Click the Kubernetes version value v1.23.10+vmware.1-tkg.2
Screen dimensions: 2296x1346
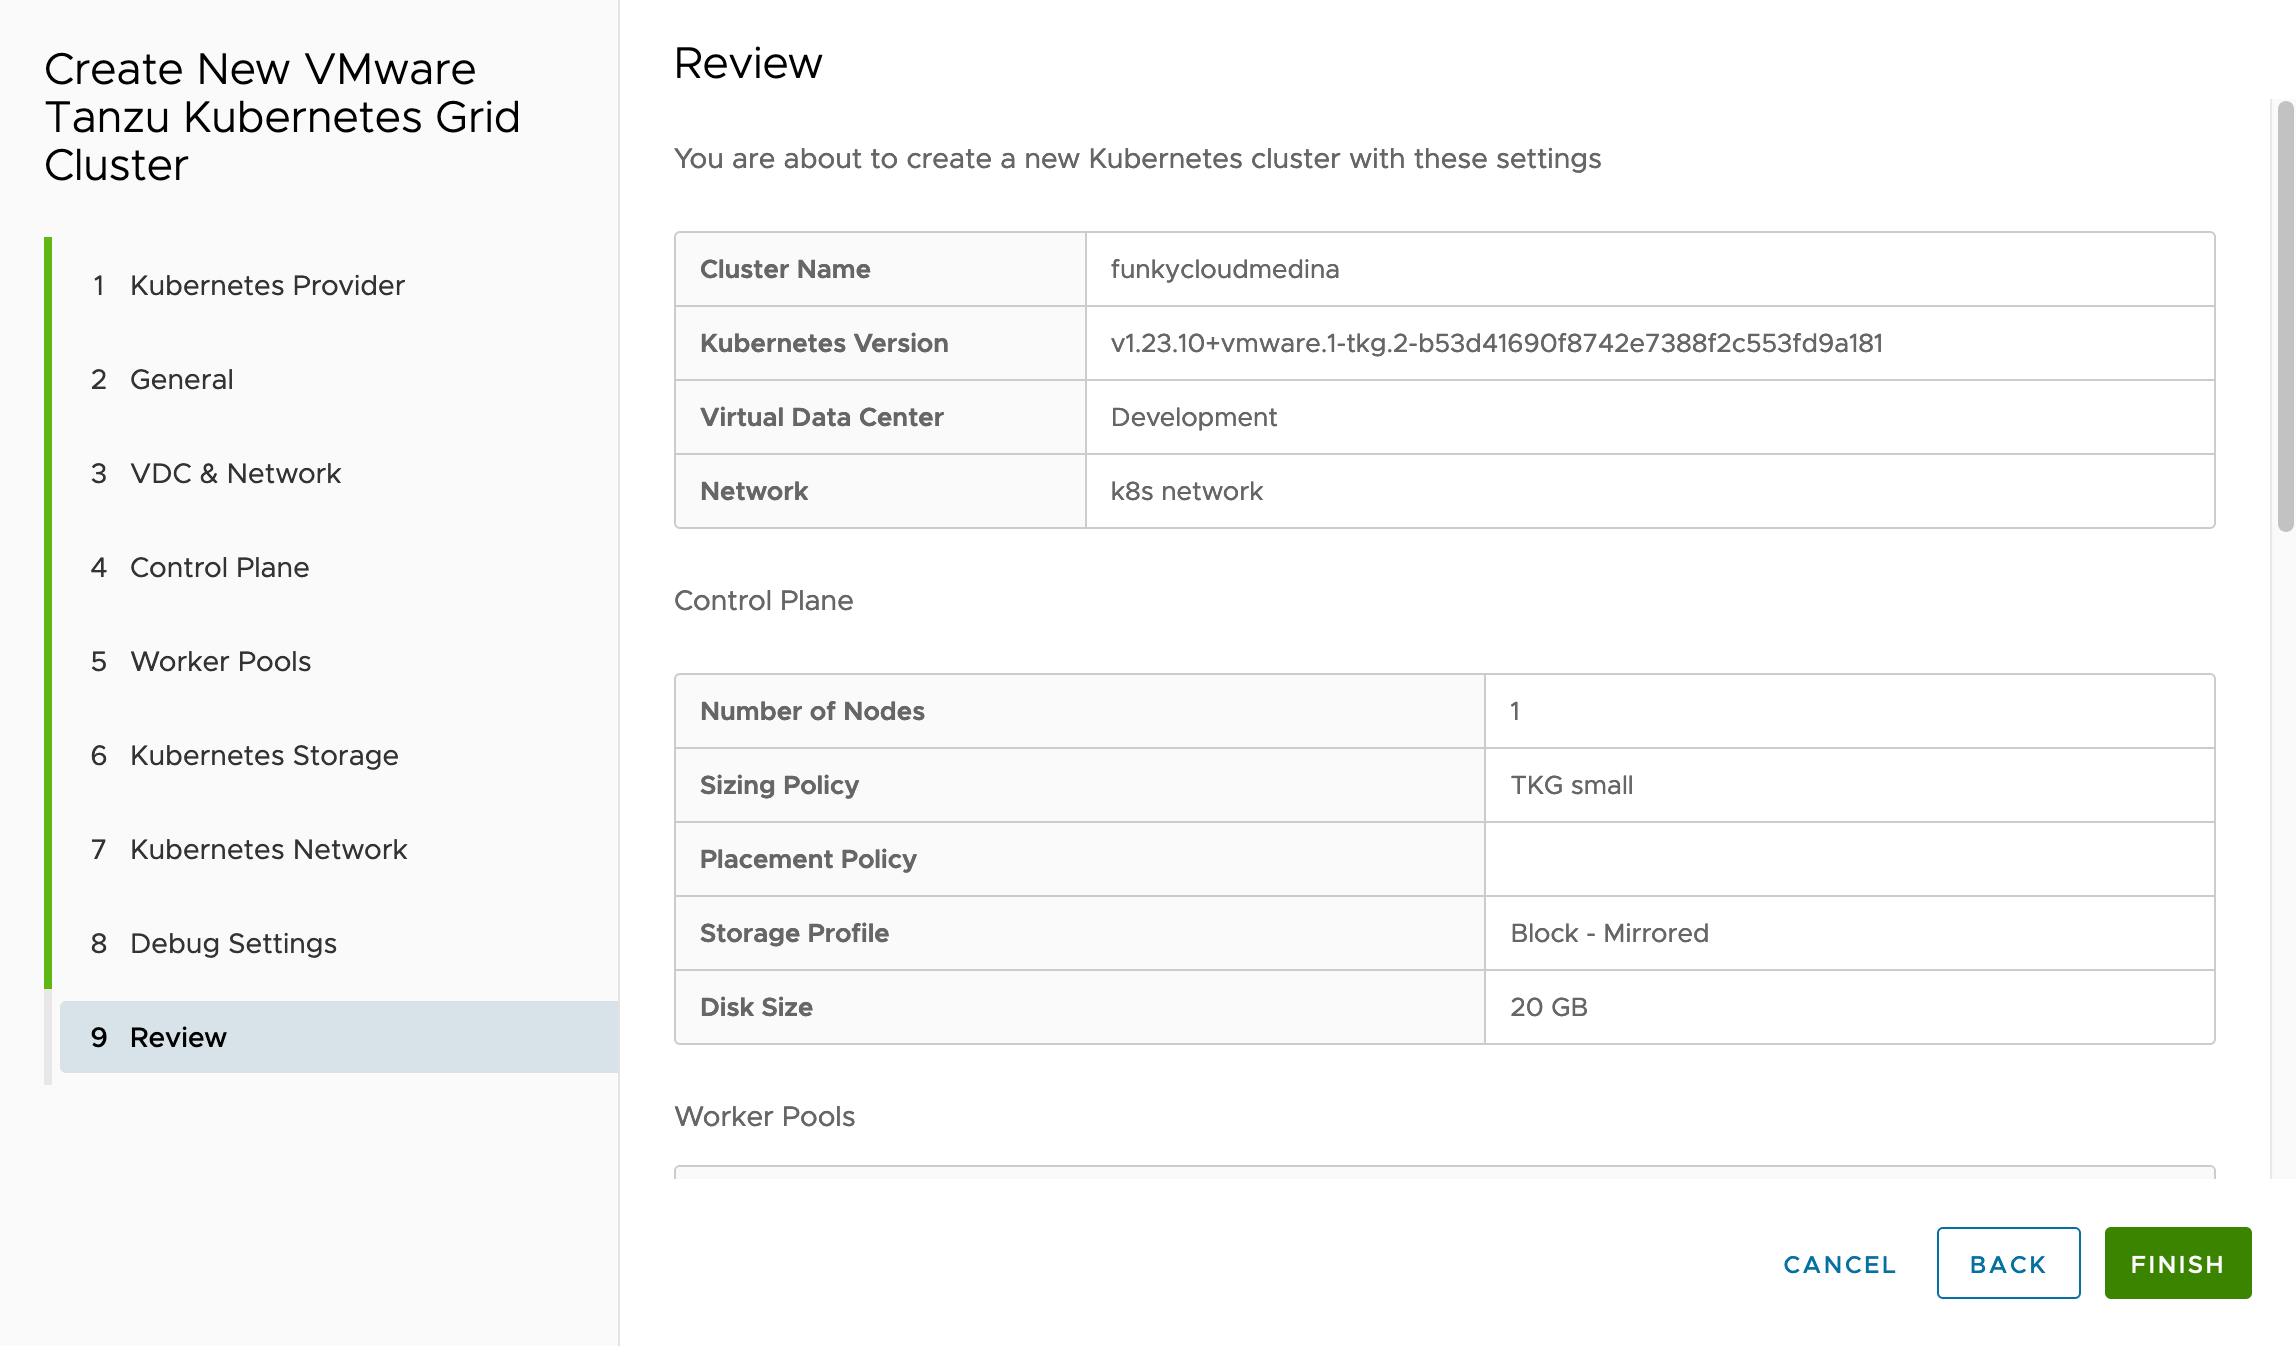pos(1496,343)
